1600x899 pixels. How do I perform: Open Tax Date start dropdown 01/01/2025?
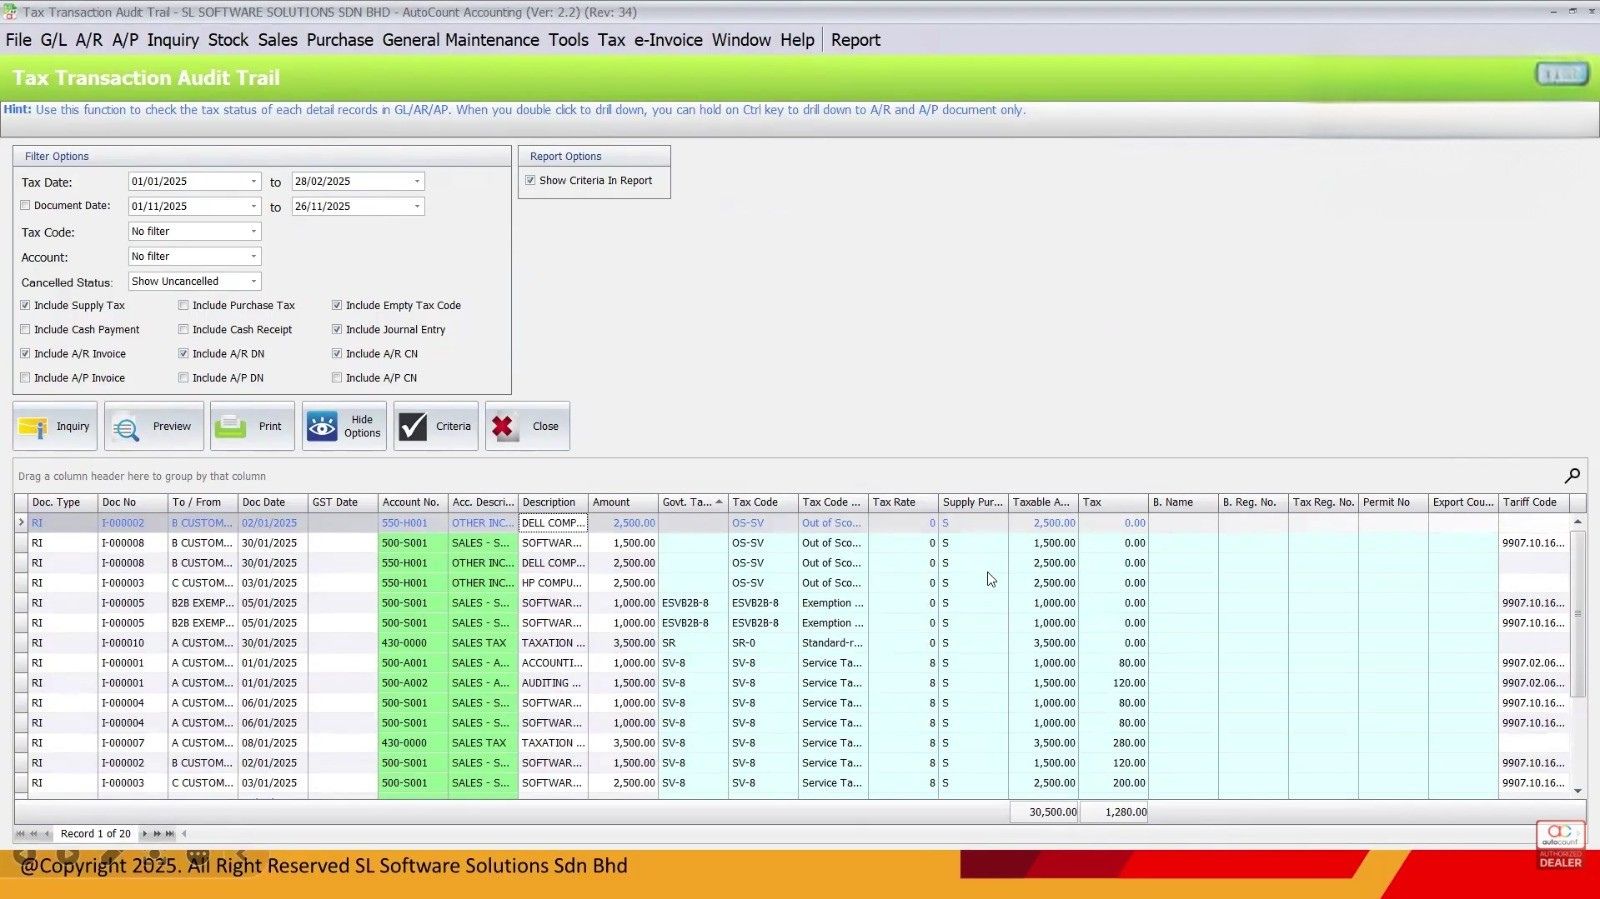[254, 181]
